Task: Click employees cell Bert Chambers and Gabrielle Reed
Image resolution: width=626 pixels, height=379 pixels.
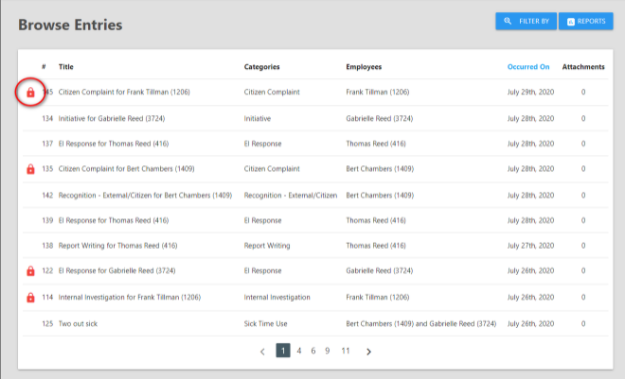Action: pos(421,323)
